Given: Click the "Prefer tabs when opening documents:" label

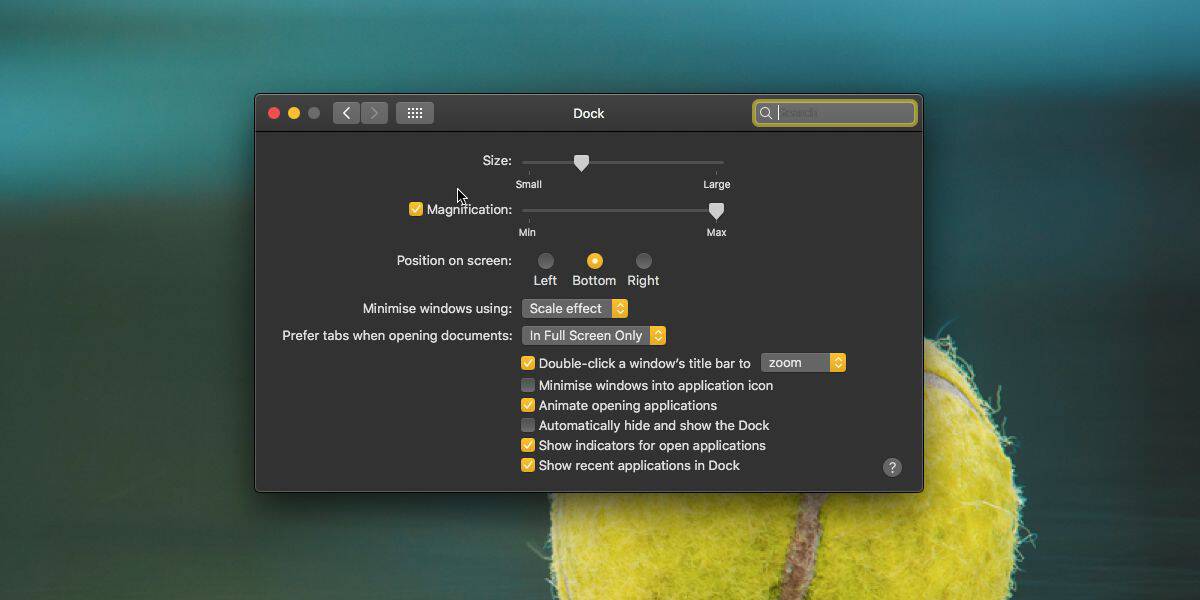Looking at the screenshot, I should pyautogui.click(x=397, y=335).
